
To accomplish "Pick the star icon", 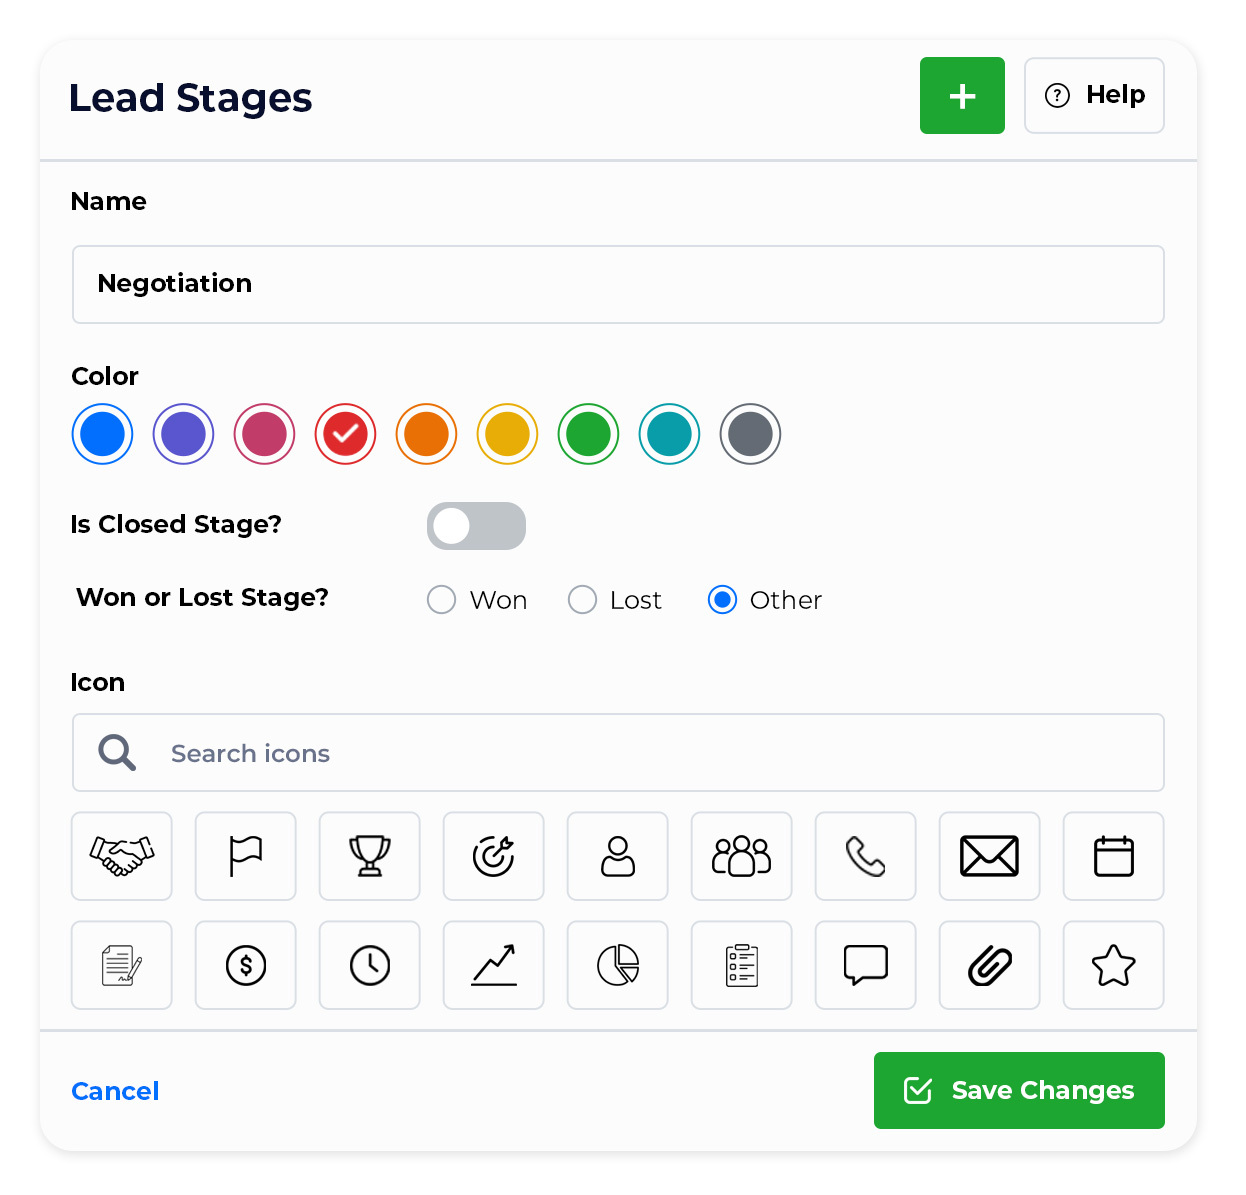I will [1114, 965].
